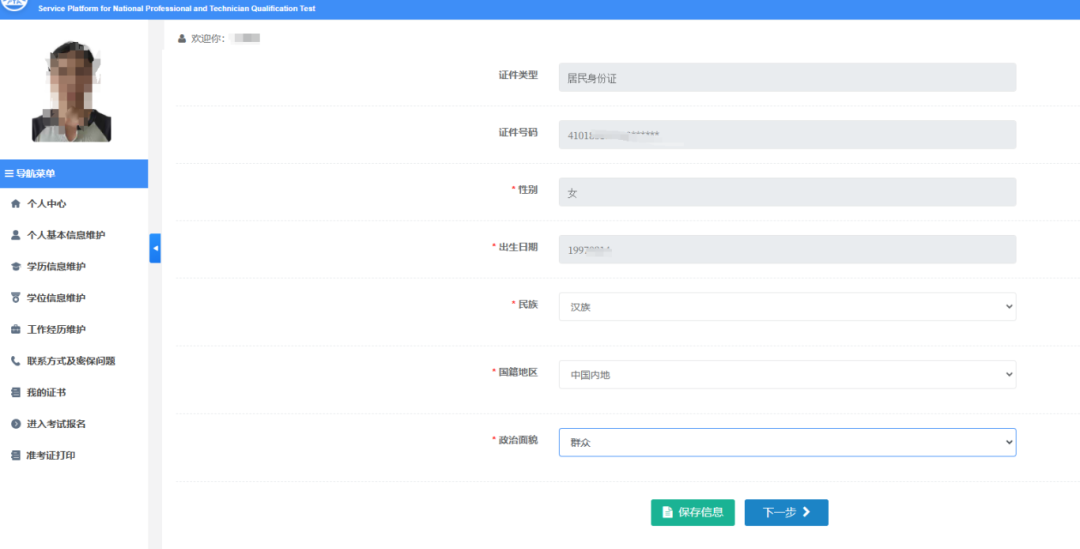Click the green 保存信息 button
The image size is (1080, 549).
point(693,512)
